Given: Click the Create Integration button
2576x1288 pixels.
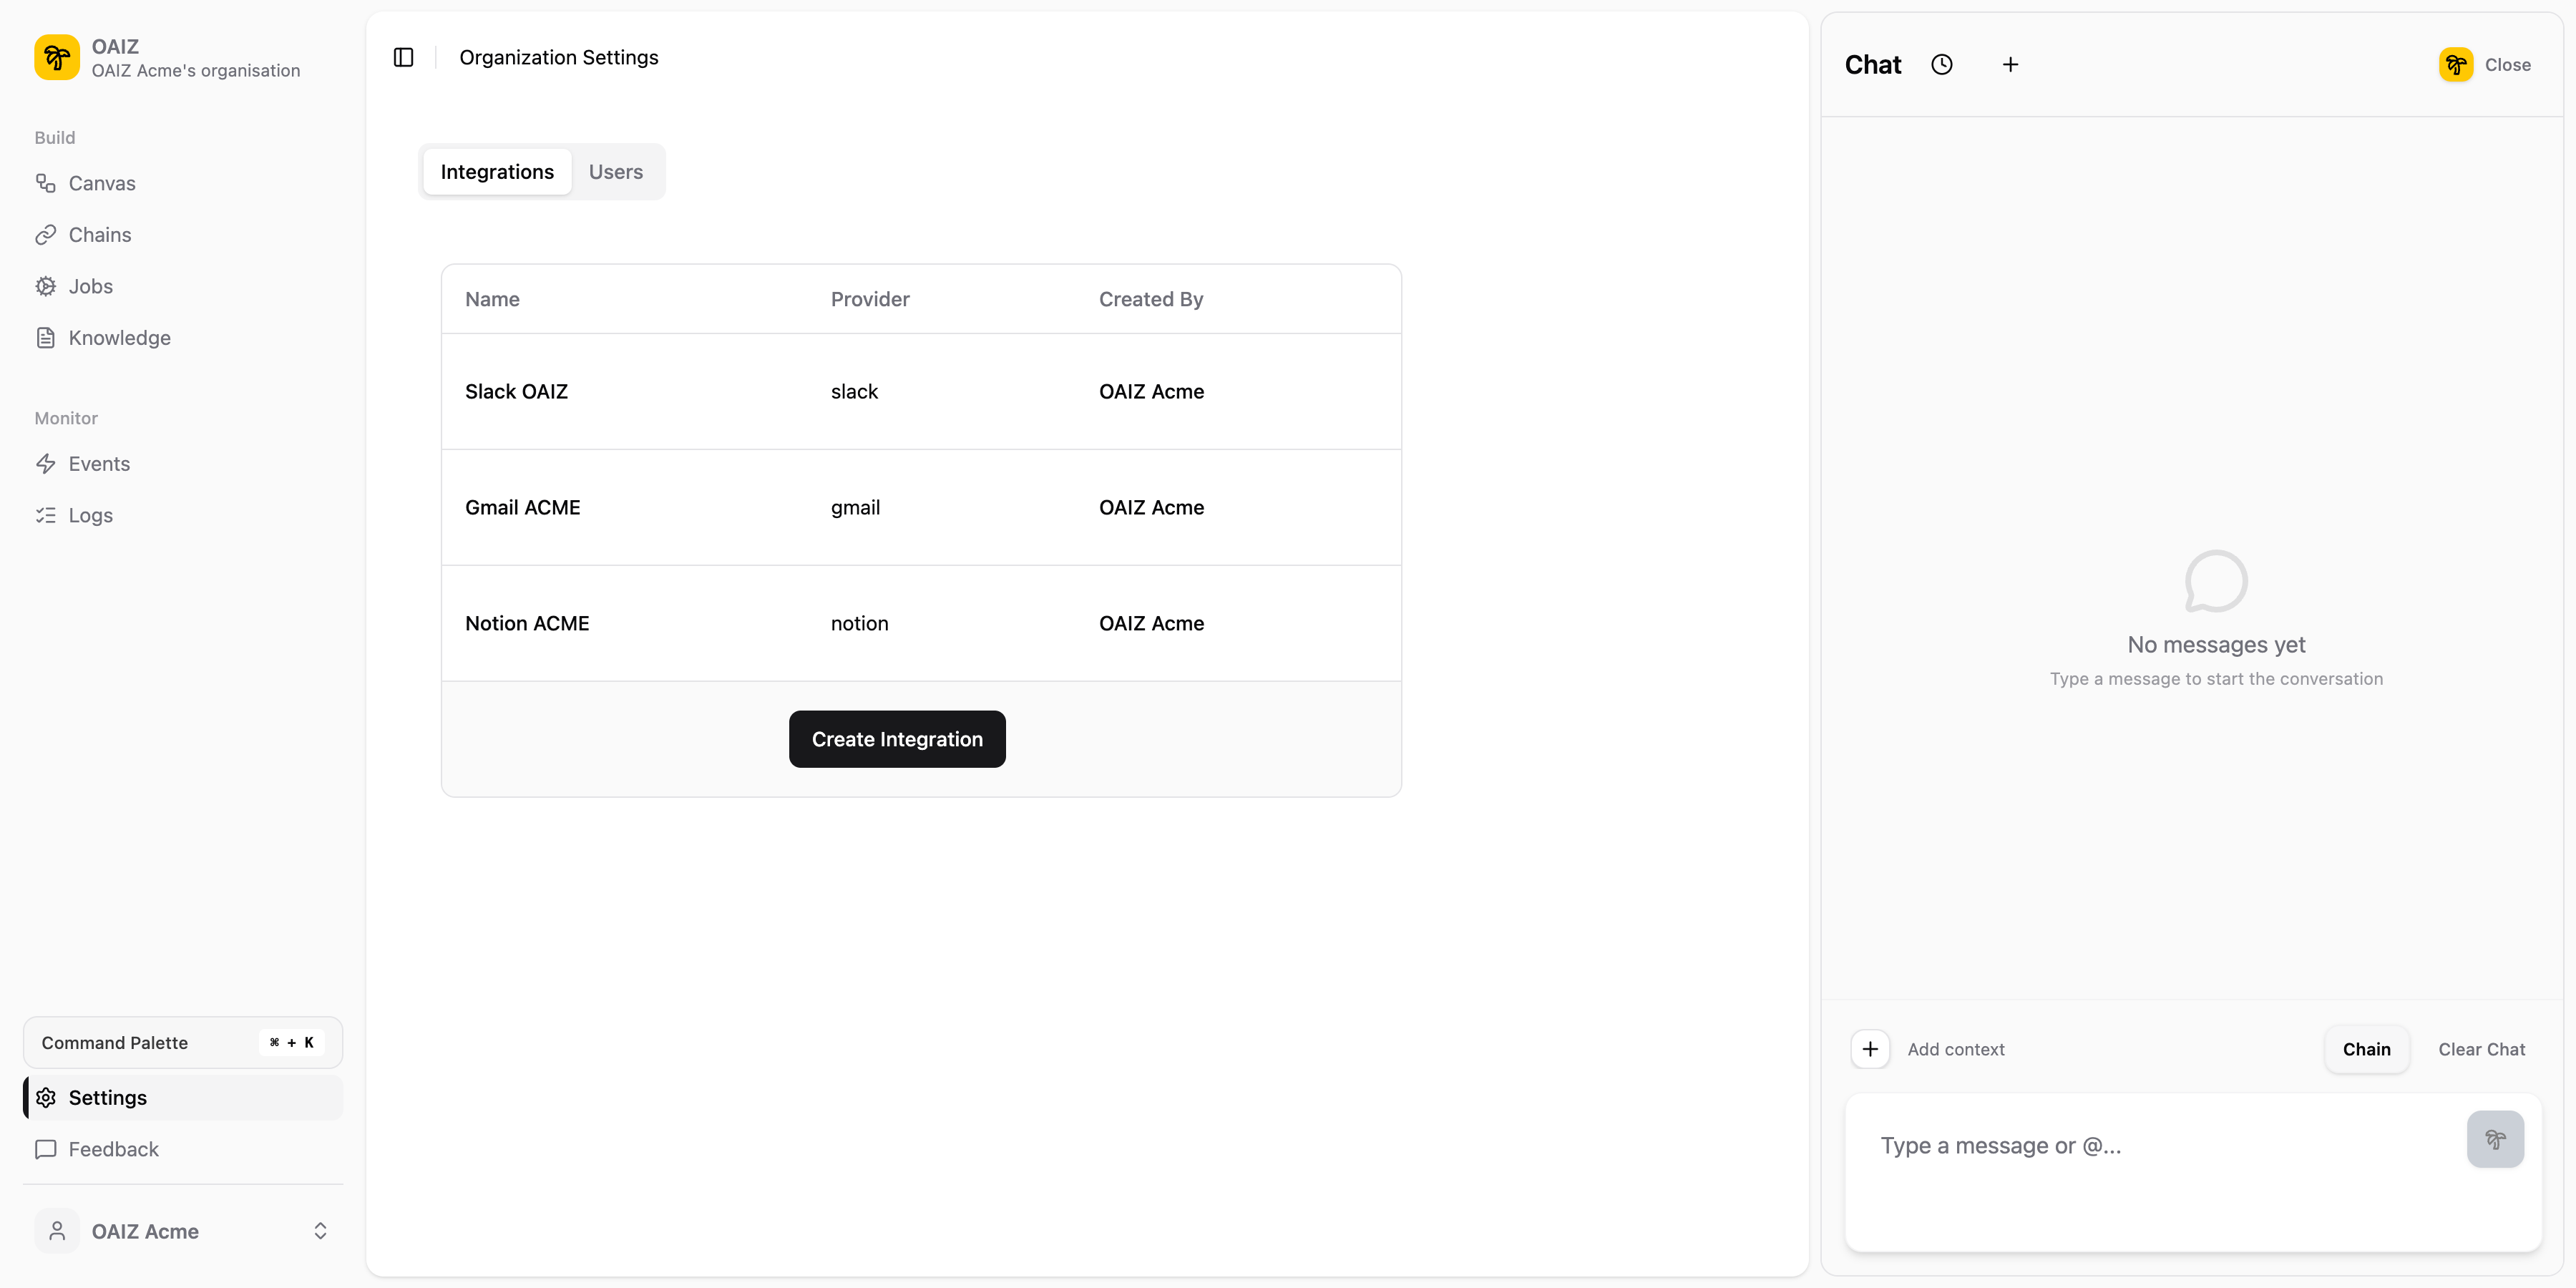Looking at the screenshot, I should coord(896,739).
